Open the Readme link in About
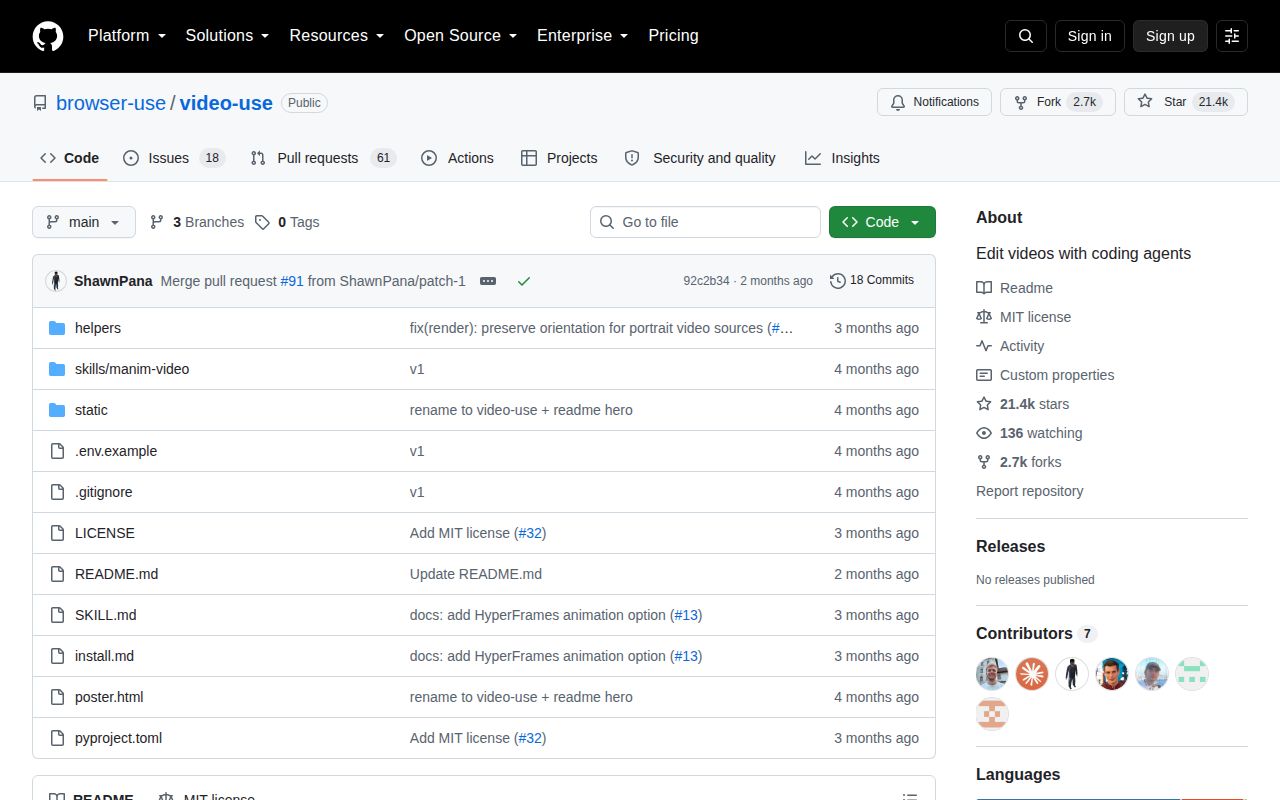The width and height of the screenshot is (1280, 800). (x=1014, y=288)
